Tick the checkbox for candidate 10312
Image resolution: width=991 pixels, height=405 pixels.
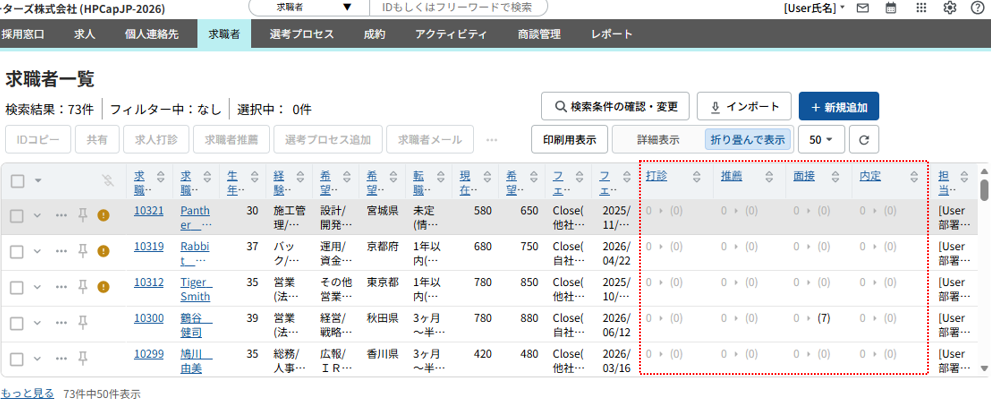17,287
